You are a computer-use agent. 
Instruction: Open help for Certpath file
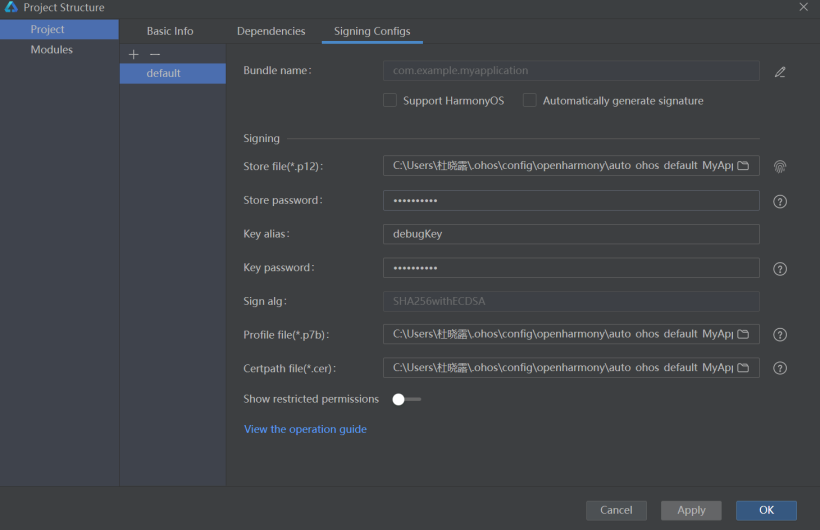[780, 368]
